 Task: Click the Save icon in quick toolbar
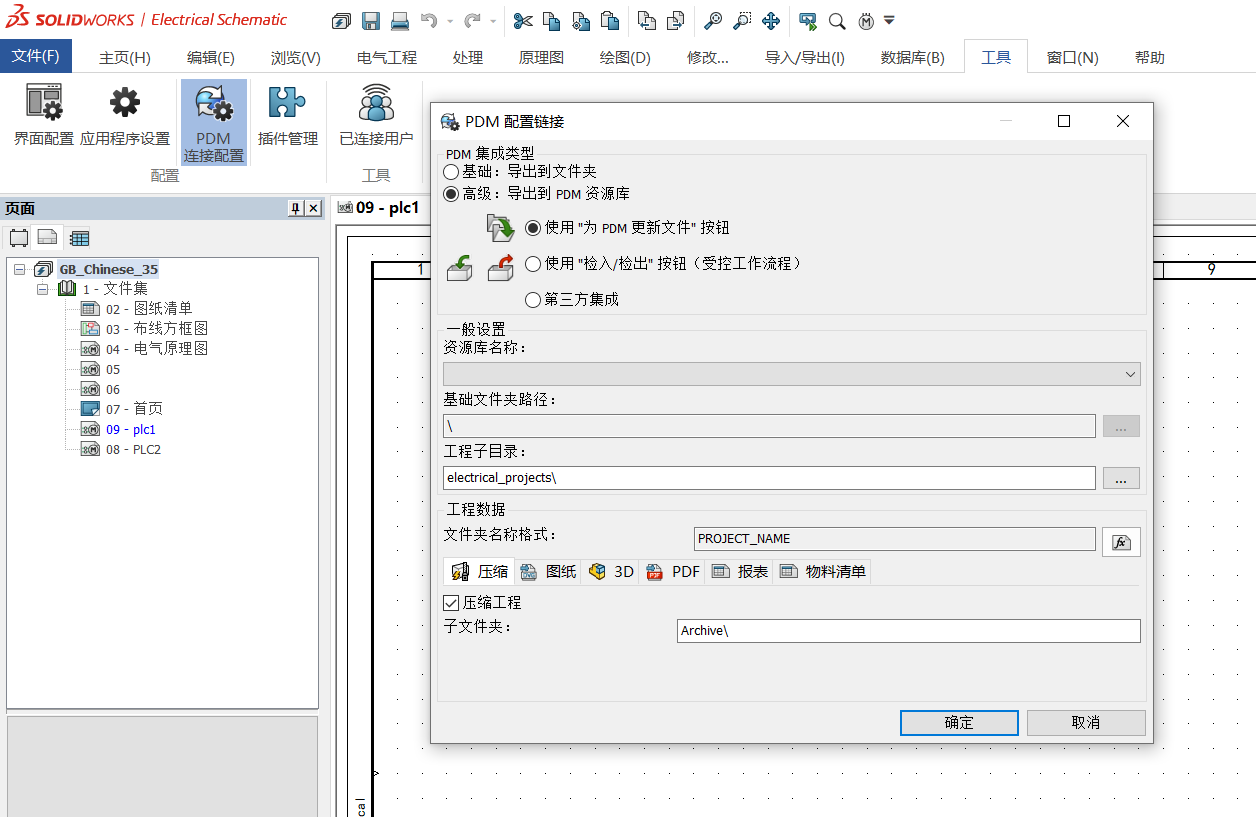click(370, 20)
